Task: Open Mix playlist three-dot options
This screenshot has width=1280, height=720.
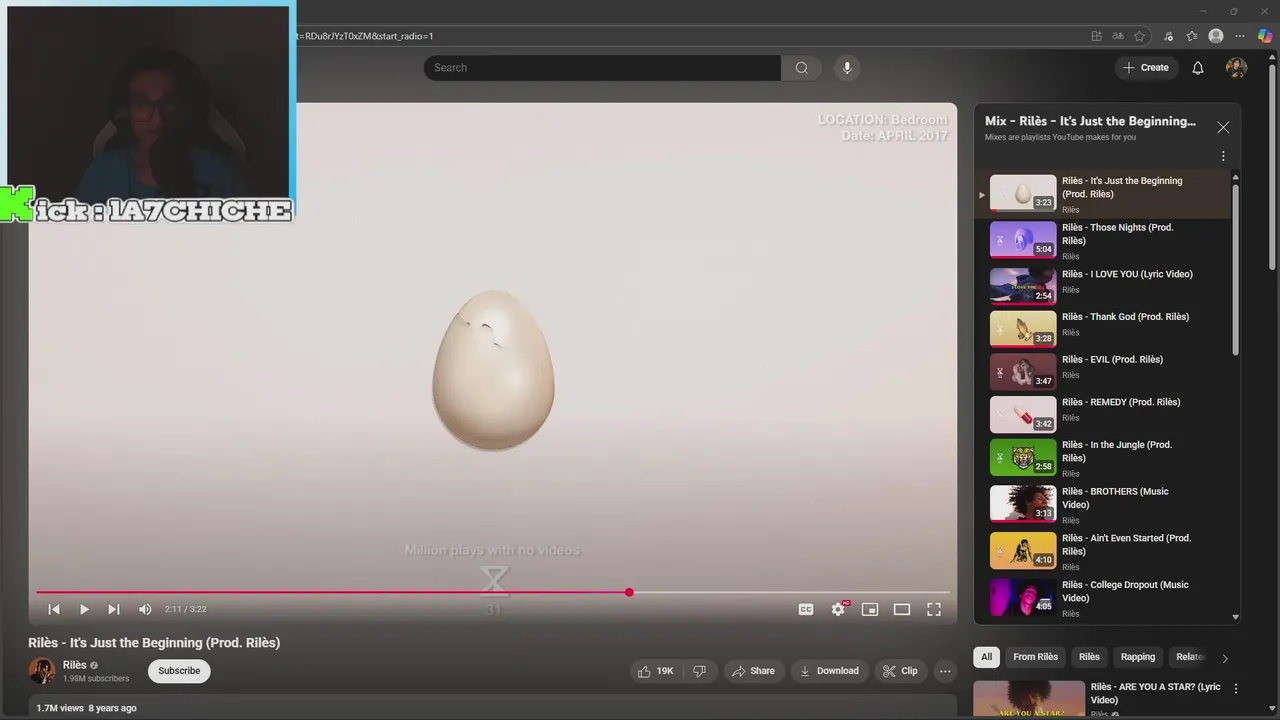Action: click(x=1223, y=156)
